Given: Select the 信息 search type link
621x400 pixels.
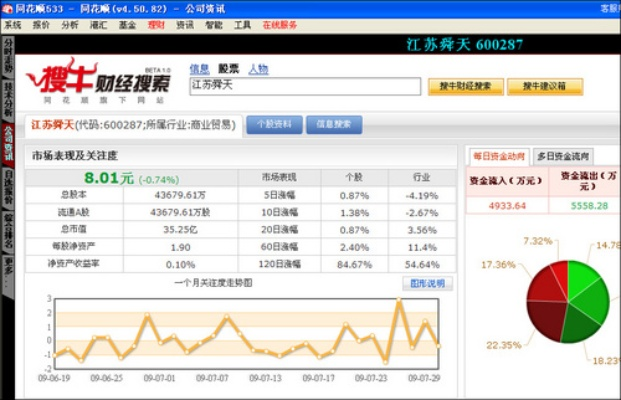Looking at the screenshot, I should tap(199, 69).
